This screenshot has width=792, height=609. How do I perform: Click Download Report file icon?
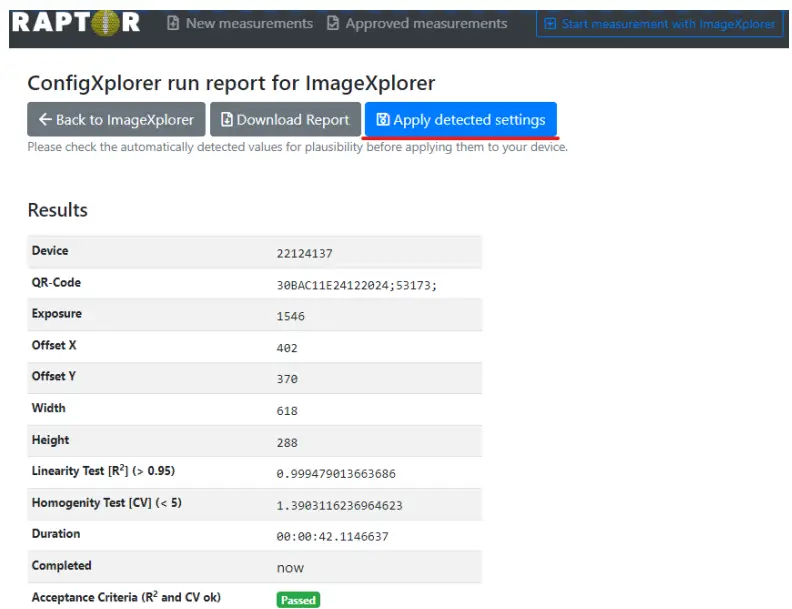pos(227,119)
